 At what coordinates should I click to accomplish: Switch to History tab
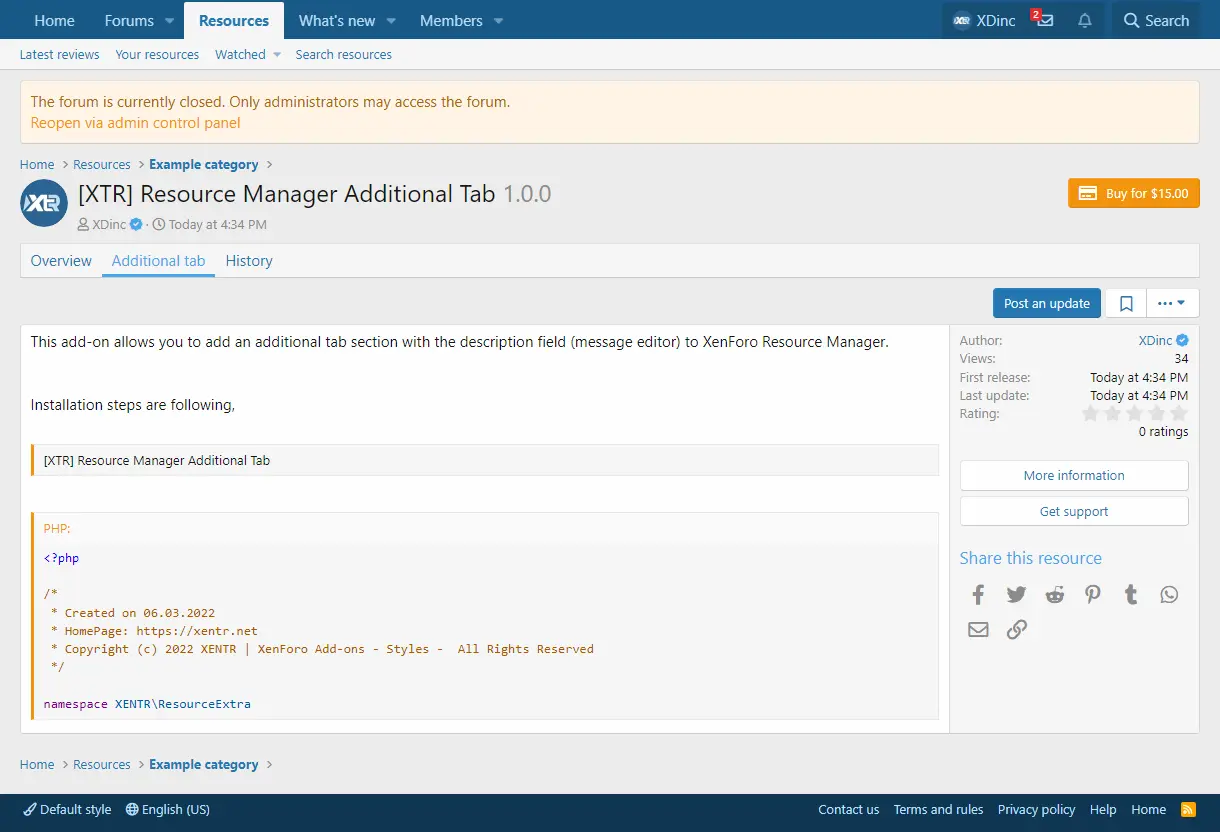[x=249, y=261]
